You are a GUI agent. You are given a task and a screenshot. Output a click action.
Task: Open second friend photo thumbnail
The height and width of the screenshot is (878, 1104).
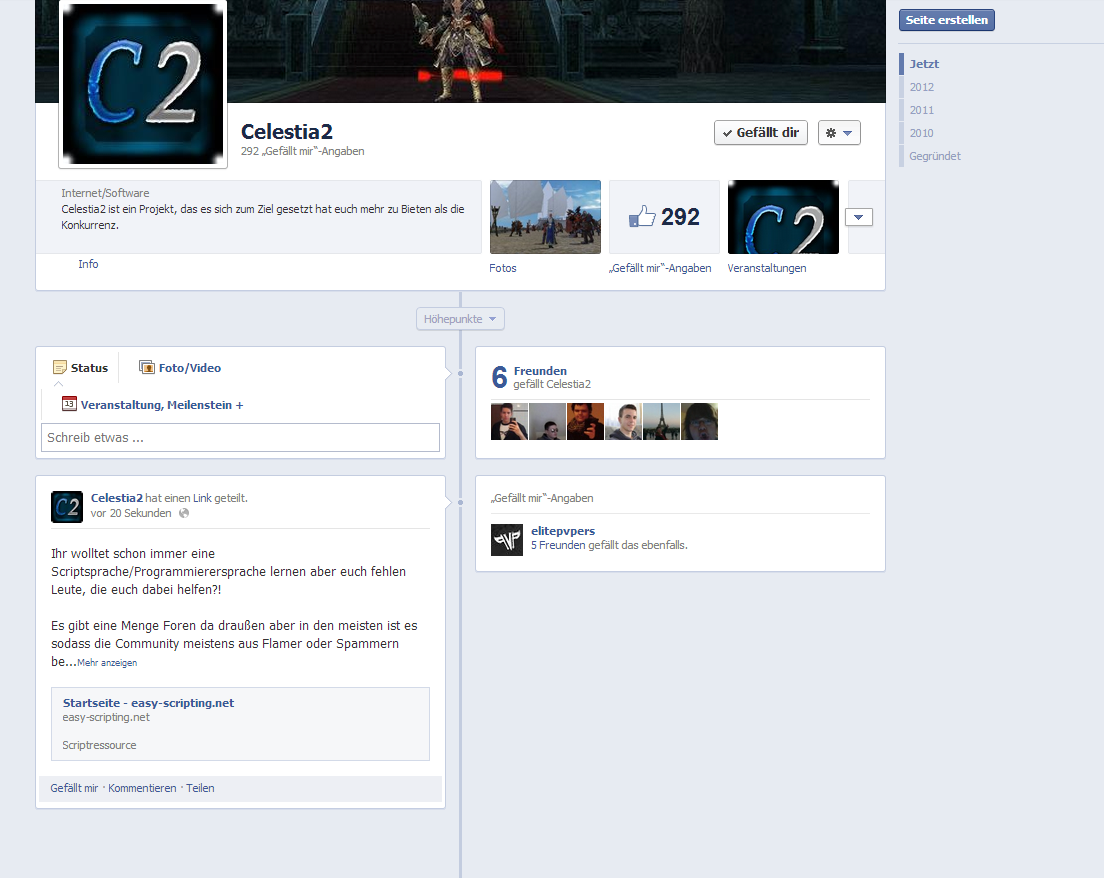(547, 421)
